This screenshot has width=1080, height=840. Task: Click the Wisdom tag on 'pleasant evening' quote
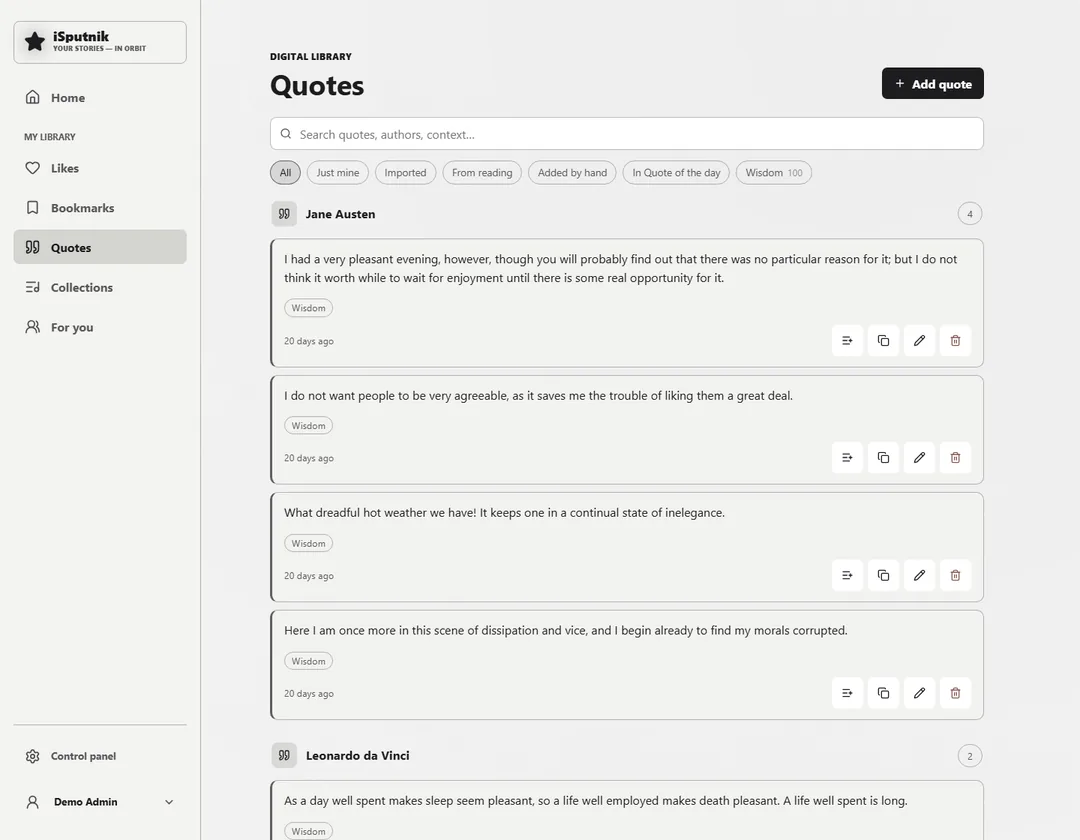tap(309, 308)
